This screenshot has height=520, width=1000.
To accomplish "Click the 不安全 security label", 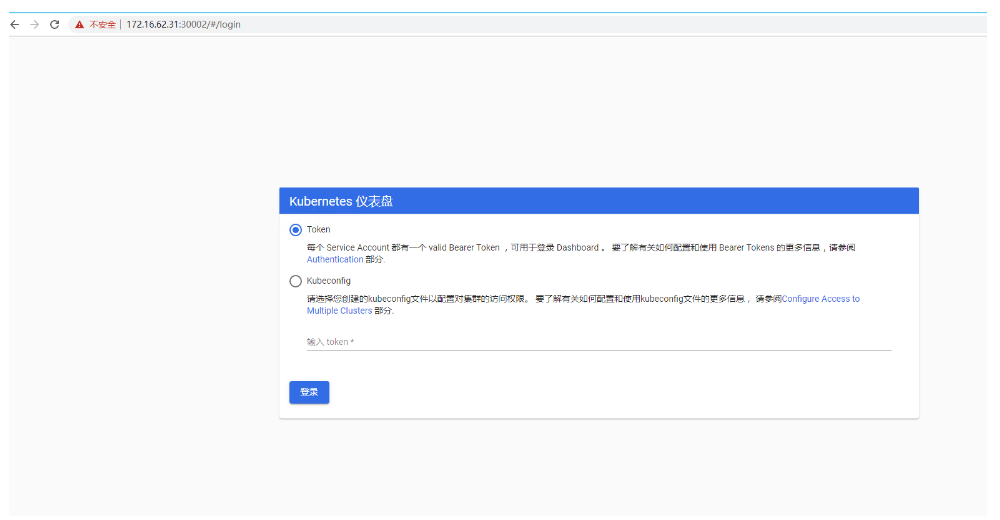I will tap(102, 25).
